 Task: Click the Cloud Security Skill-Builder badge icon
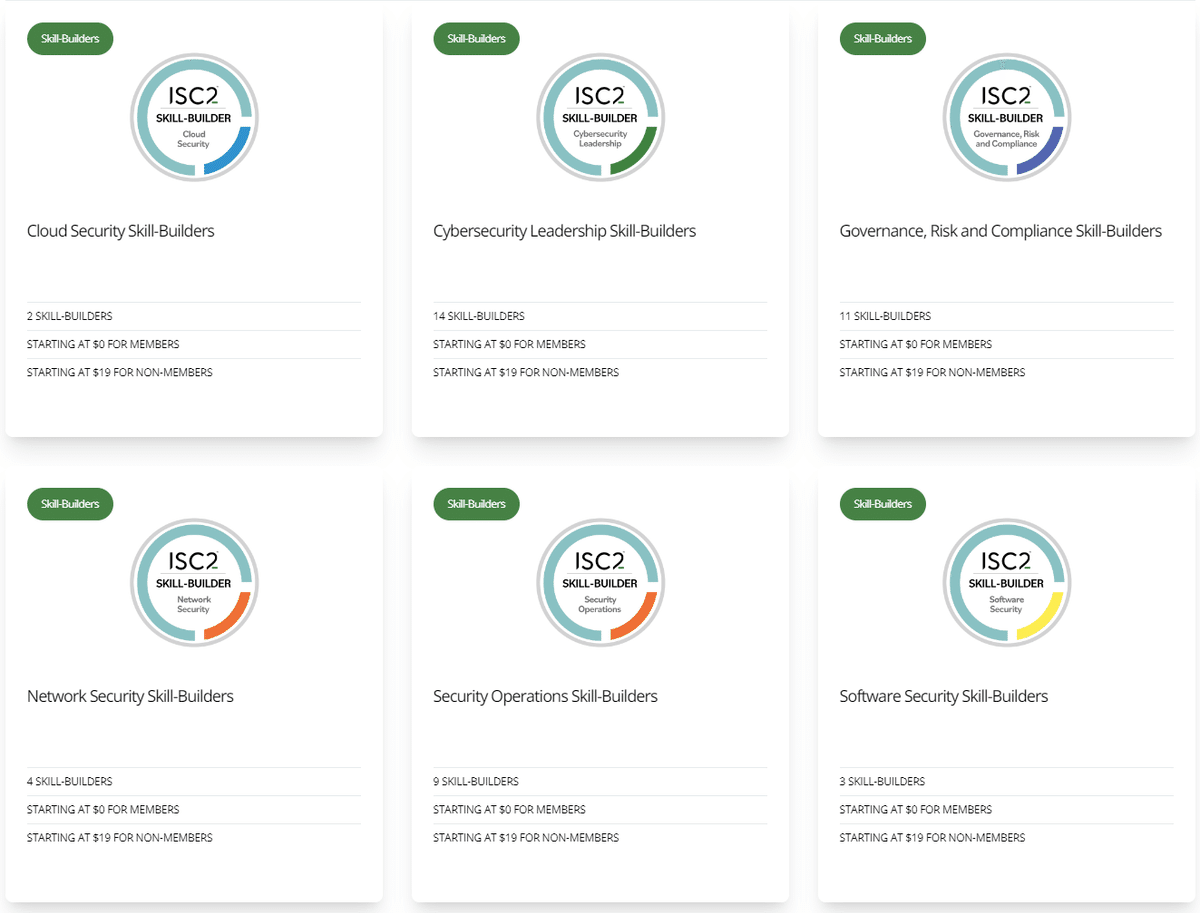point(194,117)
